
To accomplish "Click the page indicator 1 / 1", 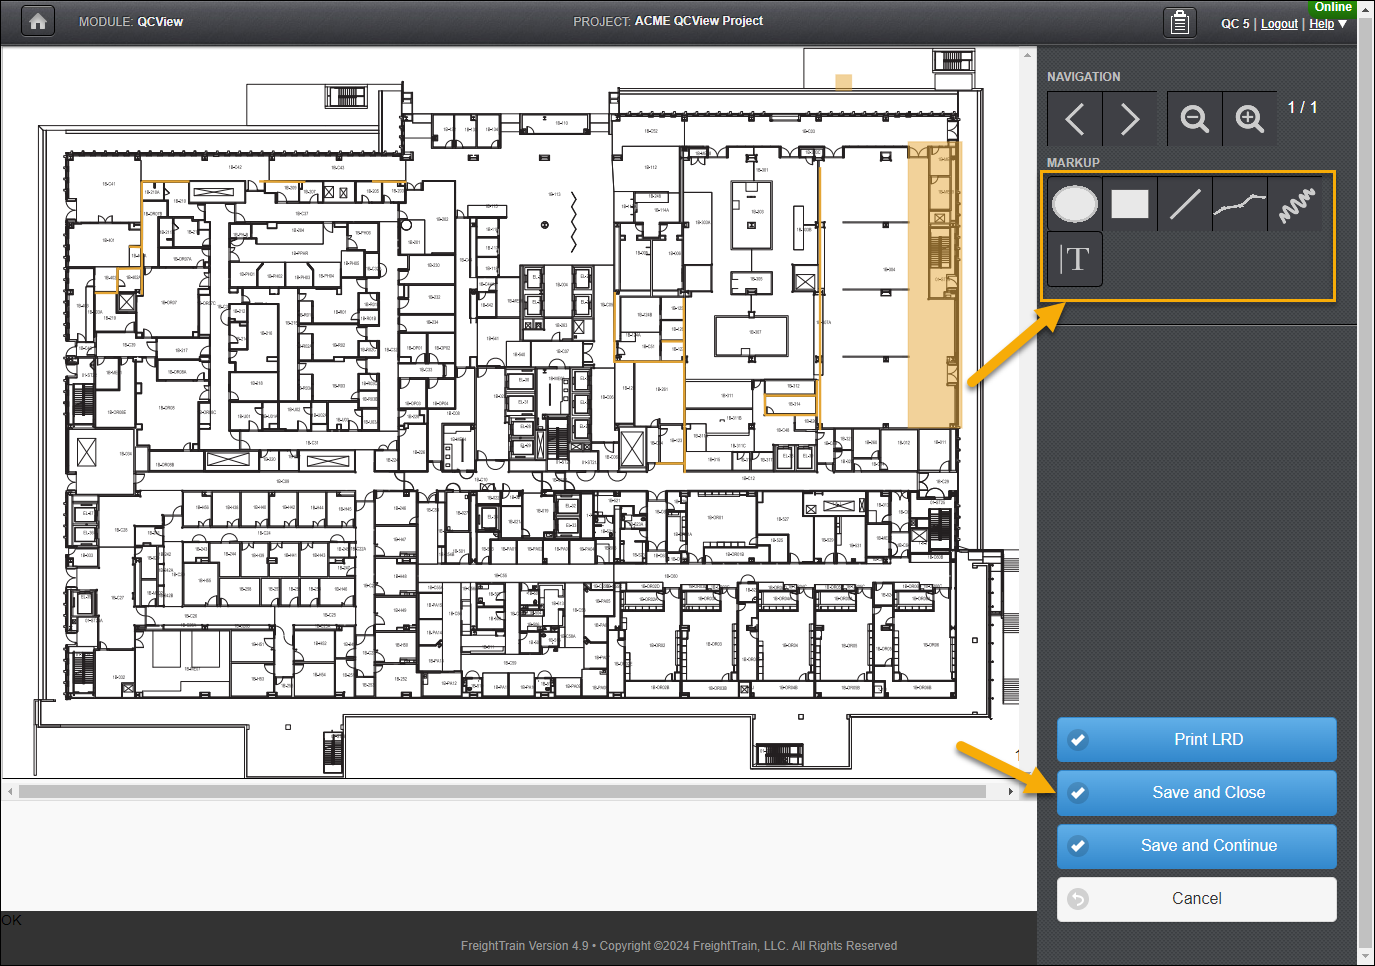I will pyautogui.click(x=1302, y=107).
